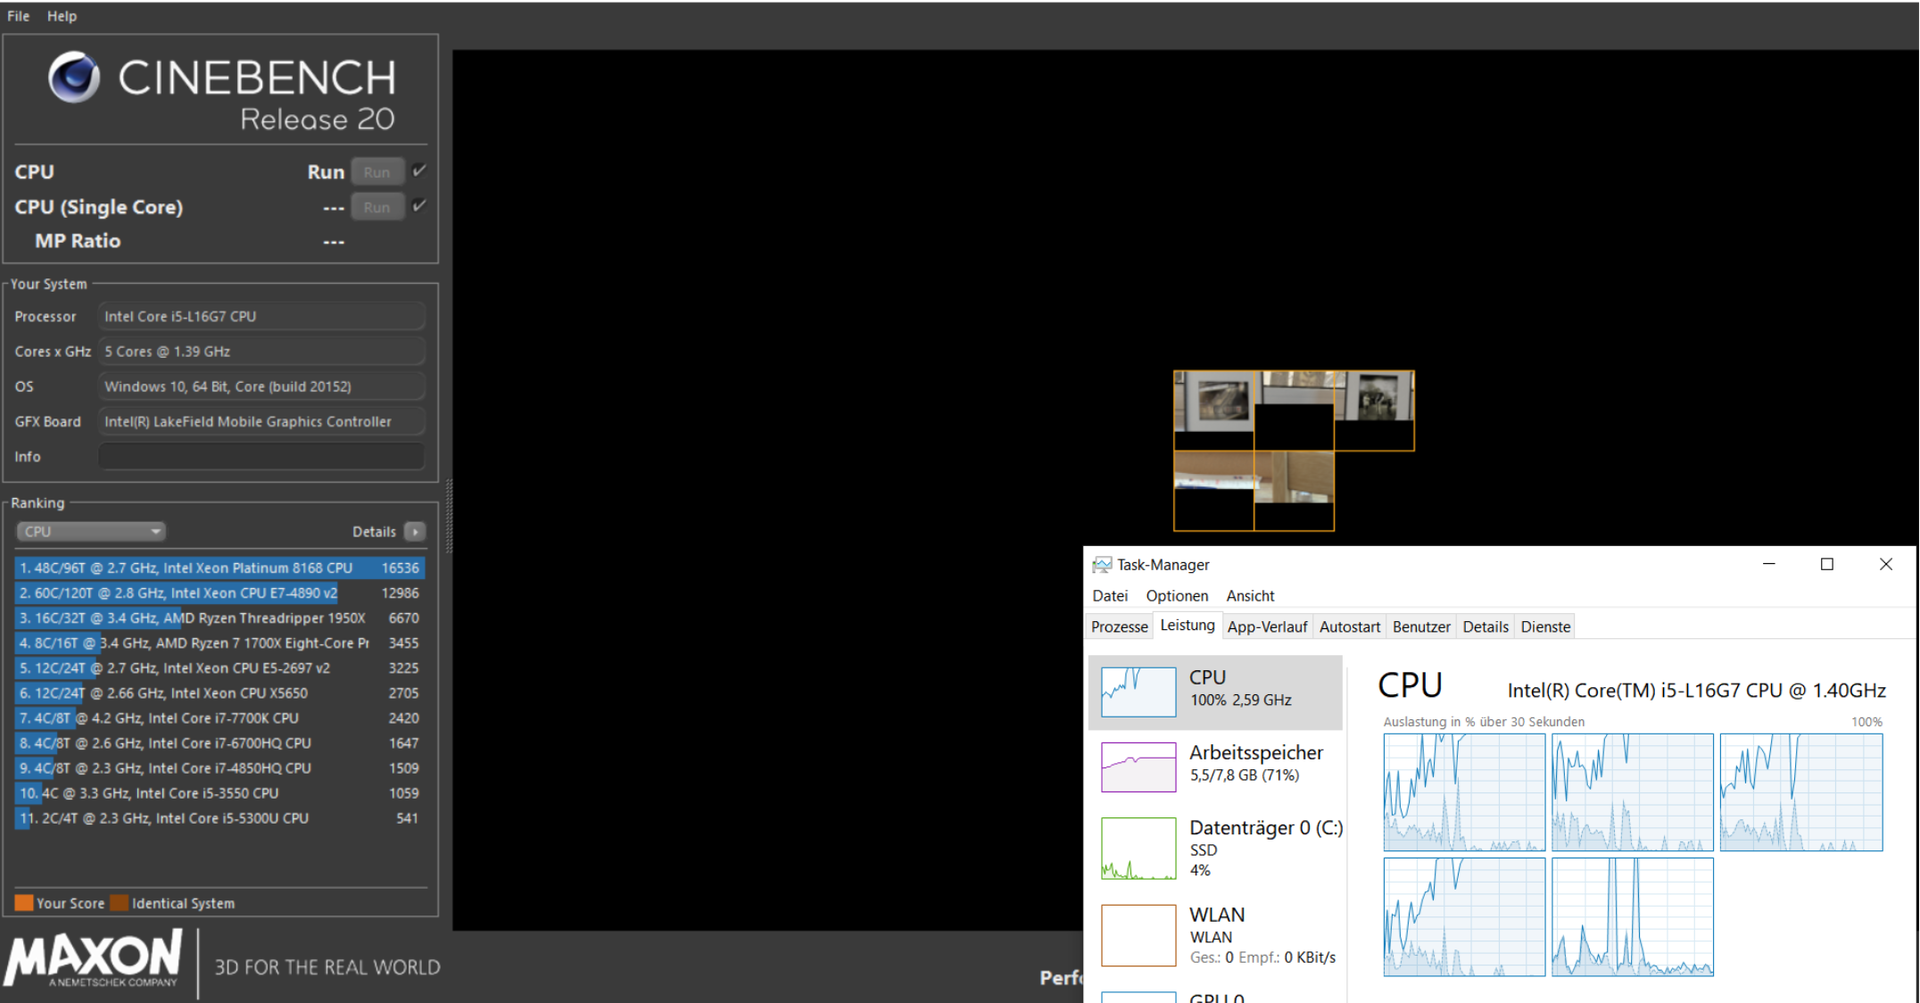Switch to the Dienste tab
1920x1003 pixels.
click(1545, 627)
